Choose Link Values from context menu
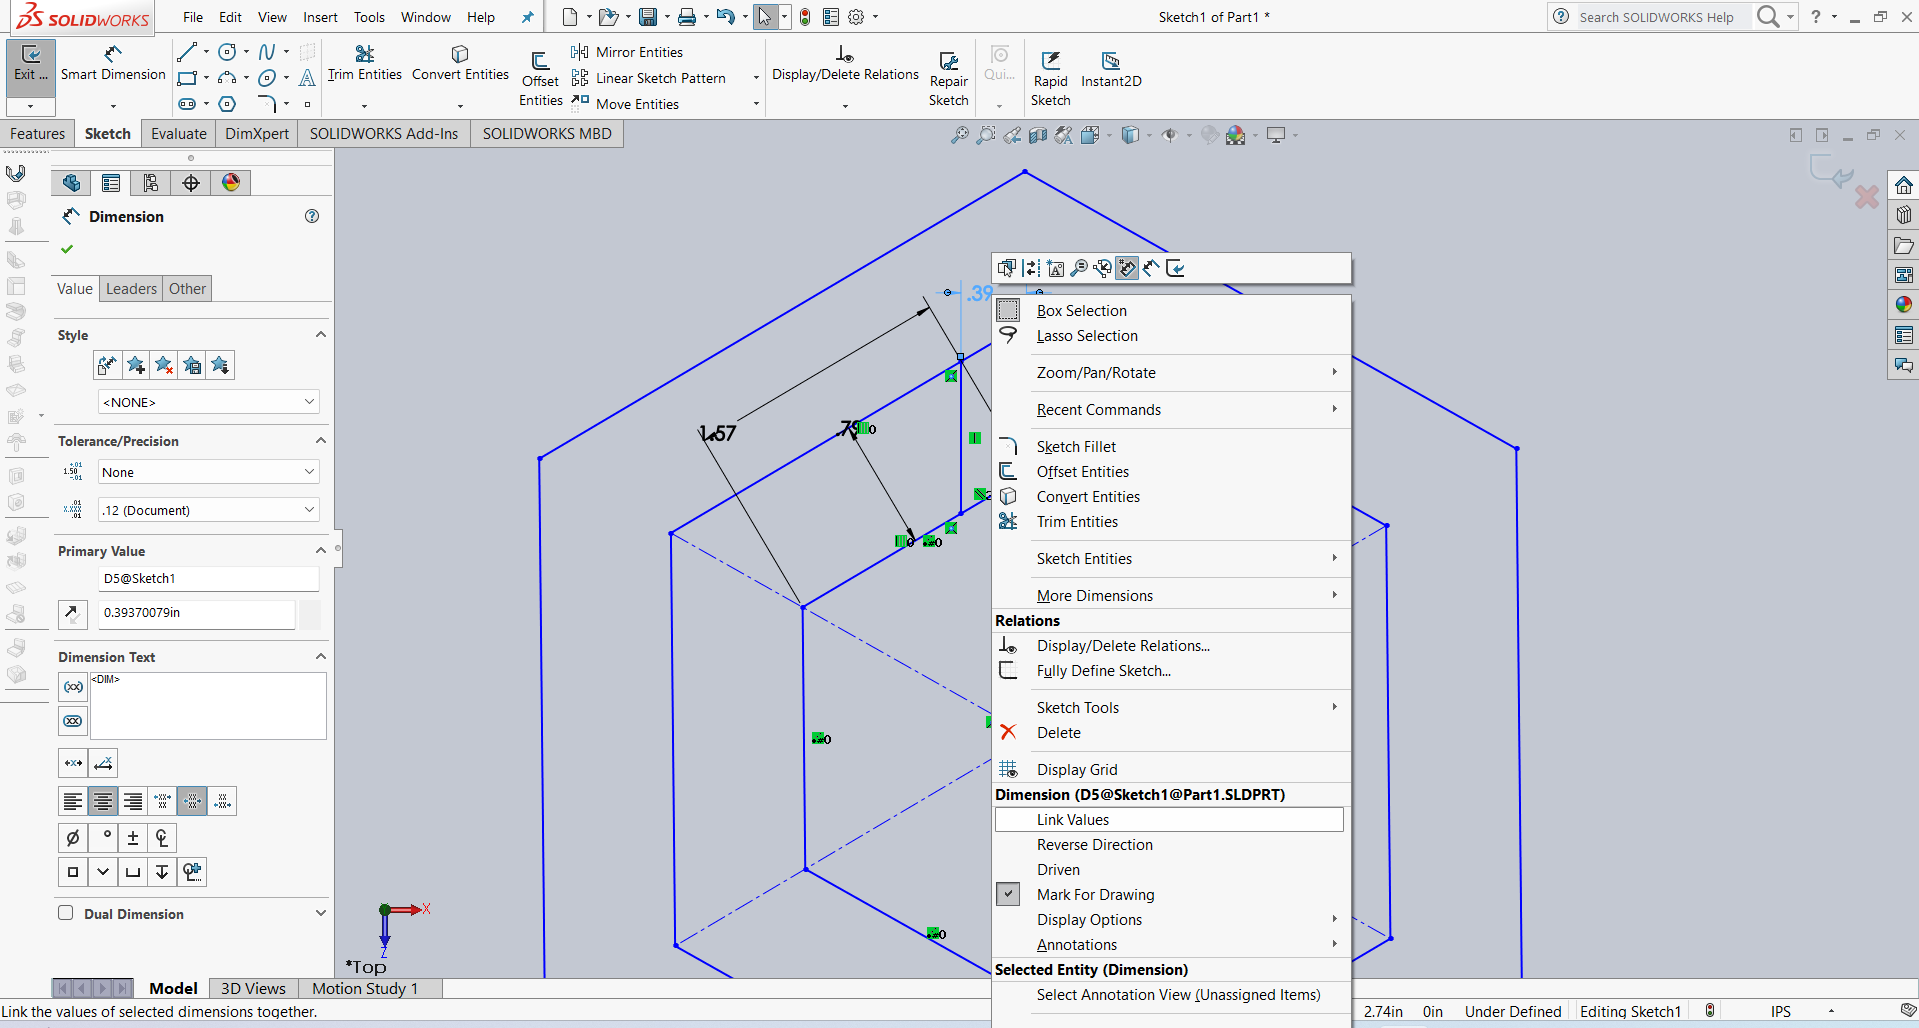 pos(1169,820)
